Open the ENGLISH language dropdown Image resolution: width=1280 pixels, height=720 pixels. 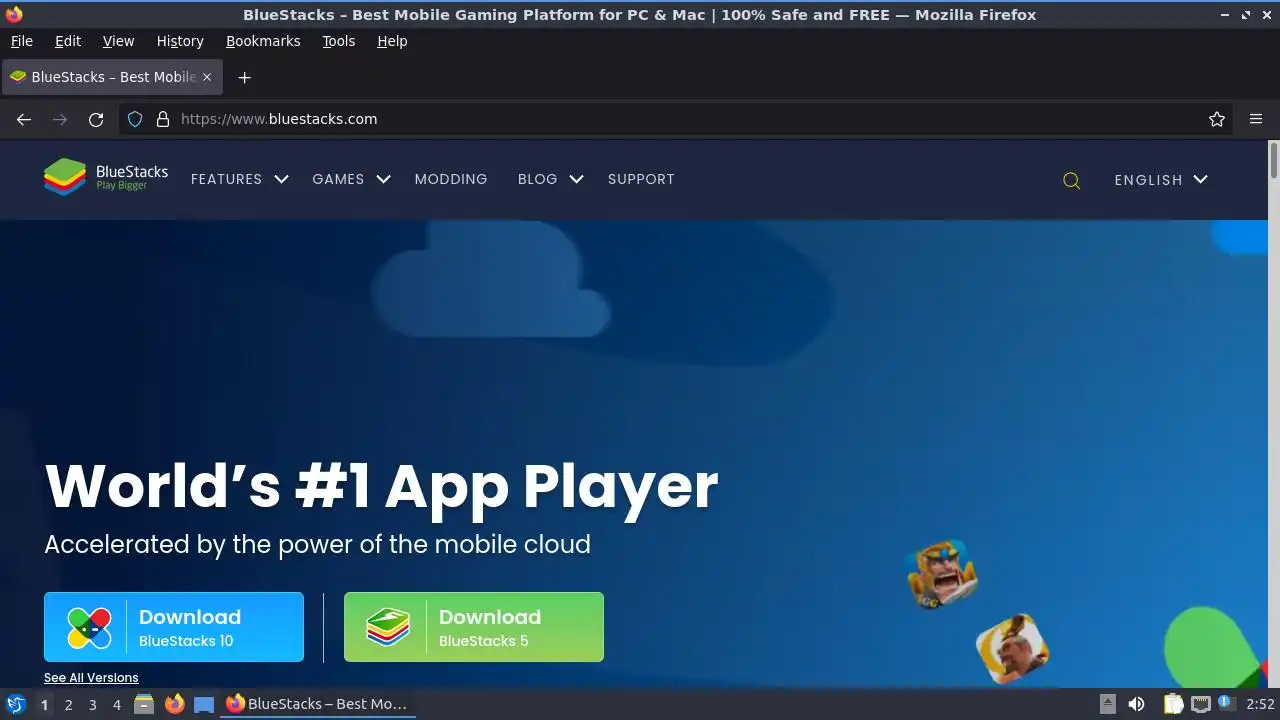point(1161,180)
